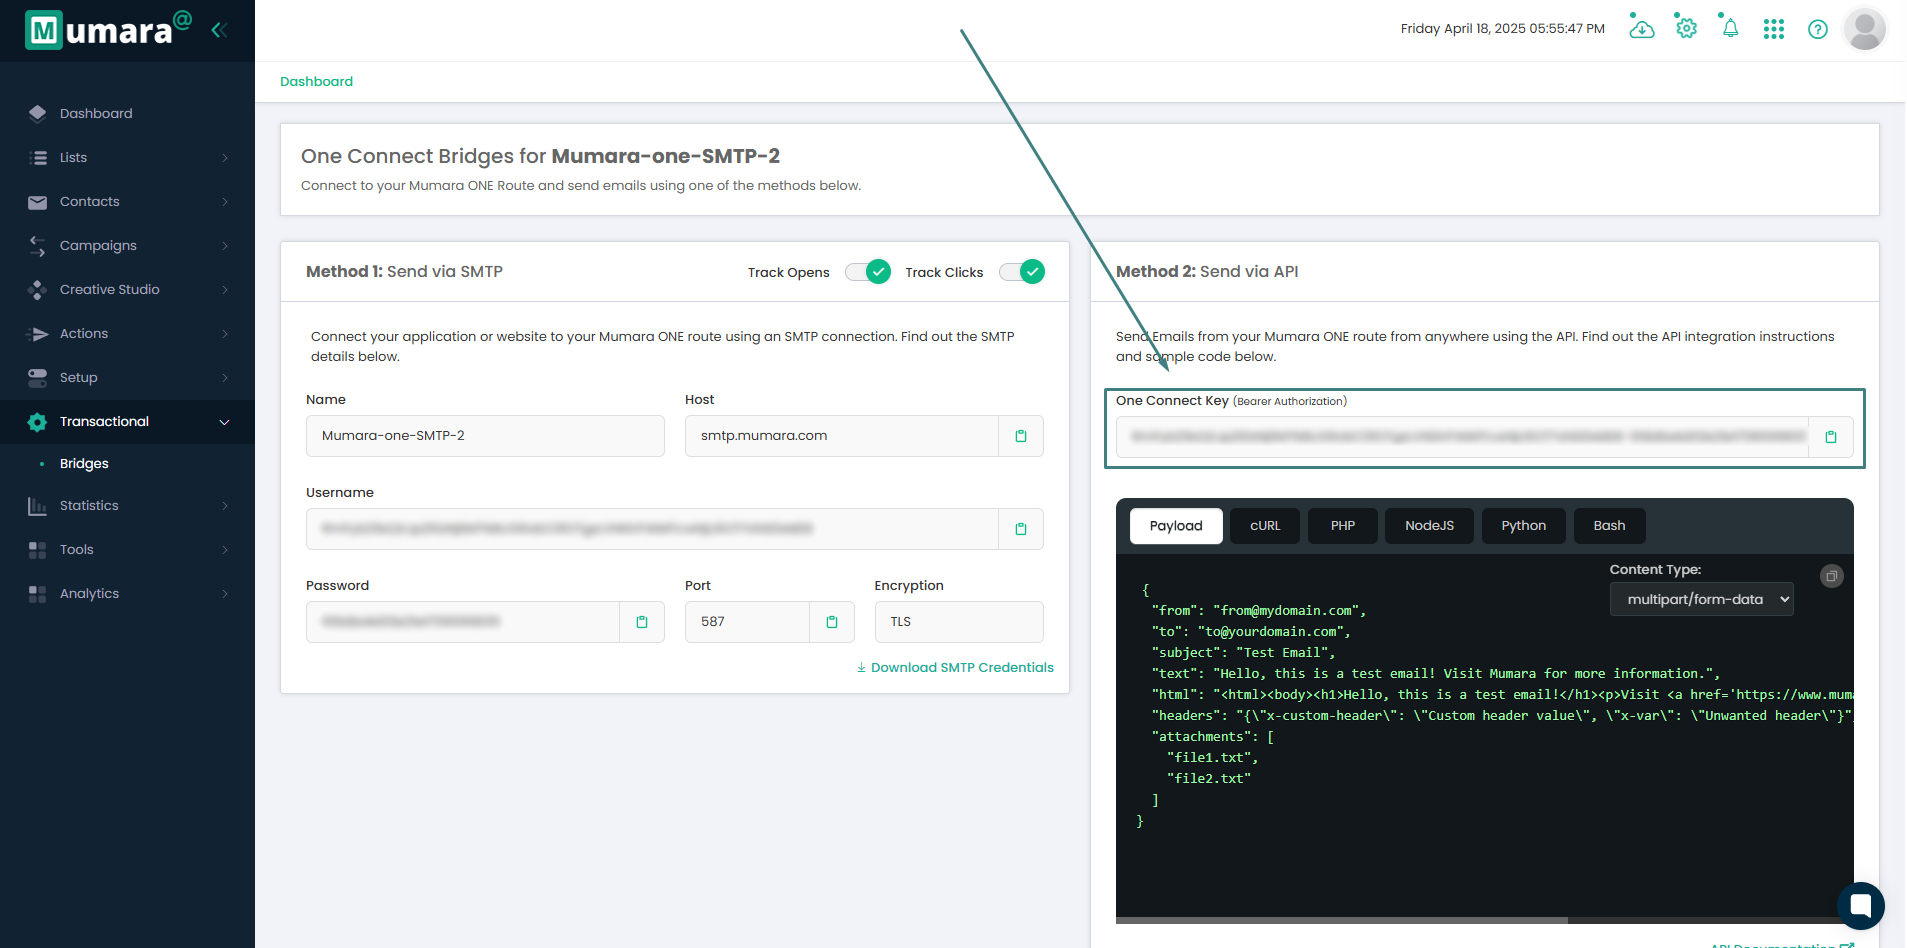Toggle Track Clicks switch
Screen dimensions: 1907x948
coord(1022,272)
